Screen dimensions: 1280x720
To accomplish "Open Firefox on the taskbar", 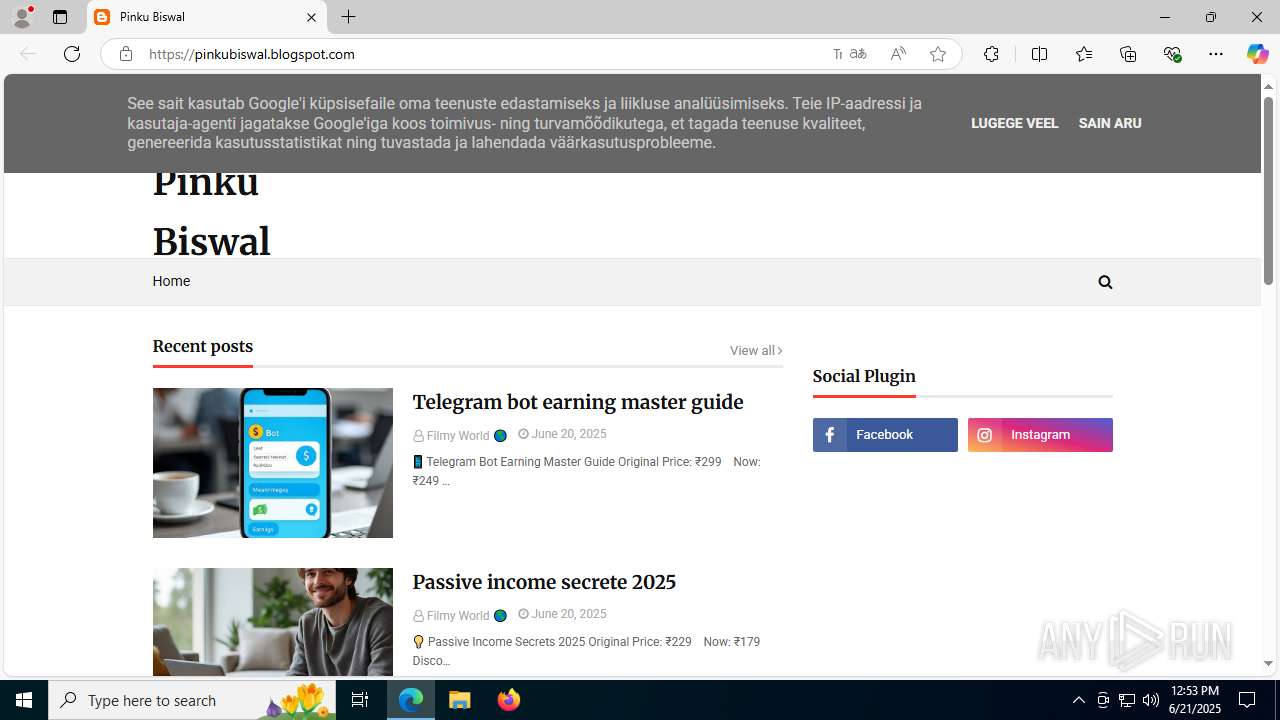I will [509, 700].
